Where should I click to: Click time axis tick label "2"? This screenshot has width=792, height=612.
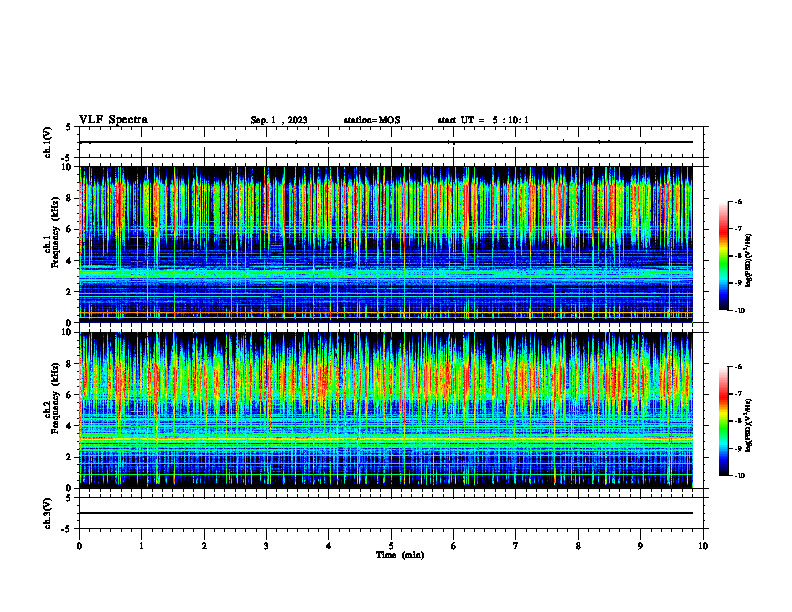tap(204, 546)
